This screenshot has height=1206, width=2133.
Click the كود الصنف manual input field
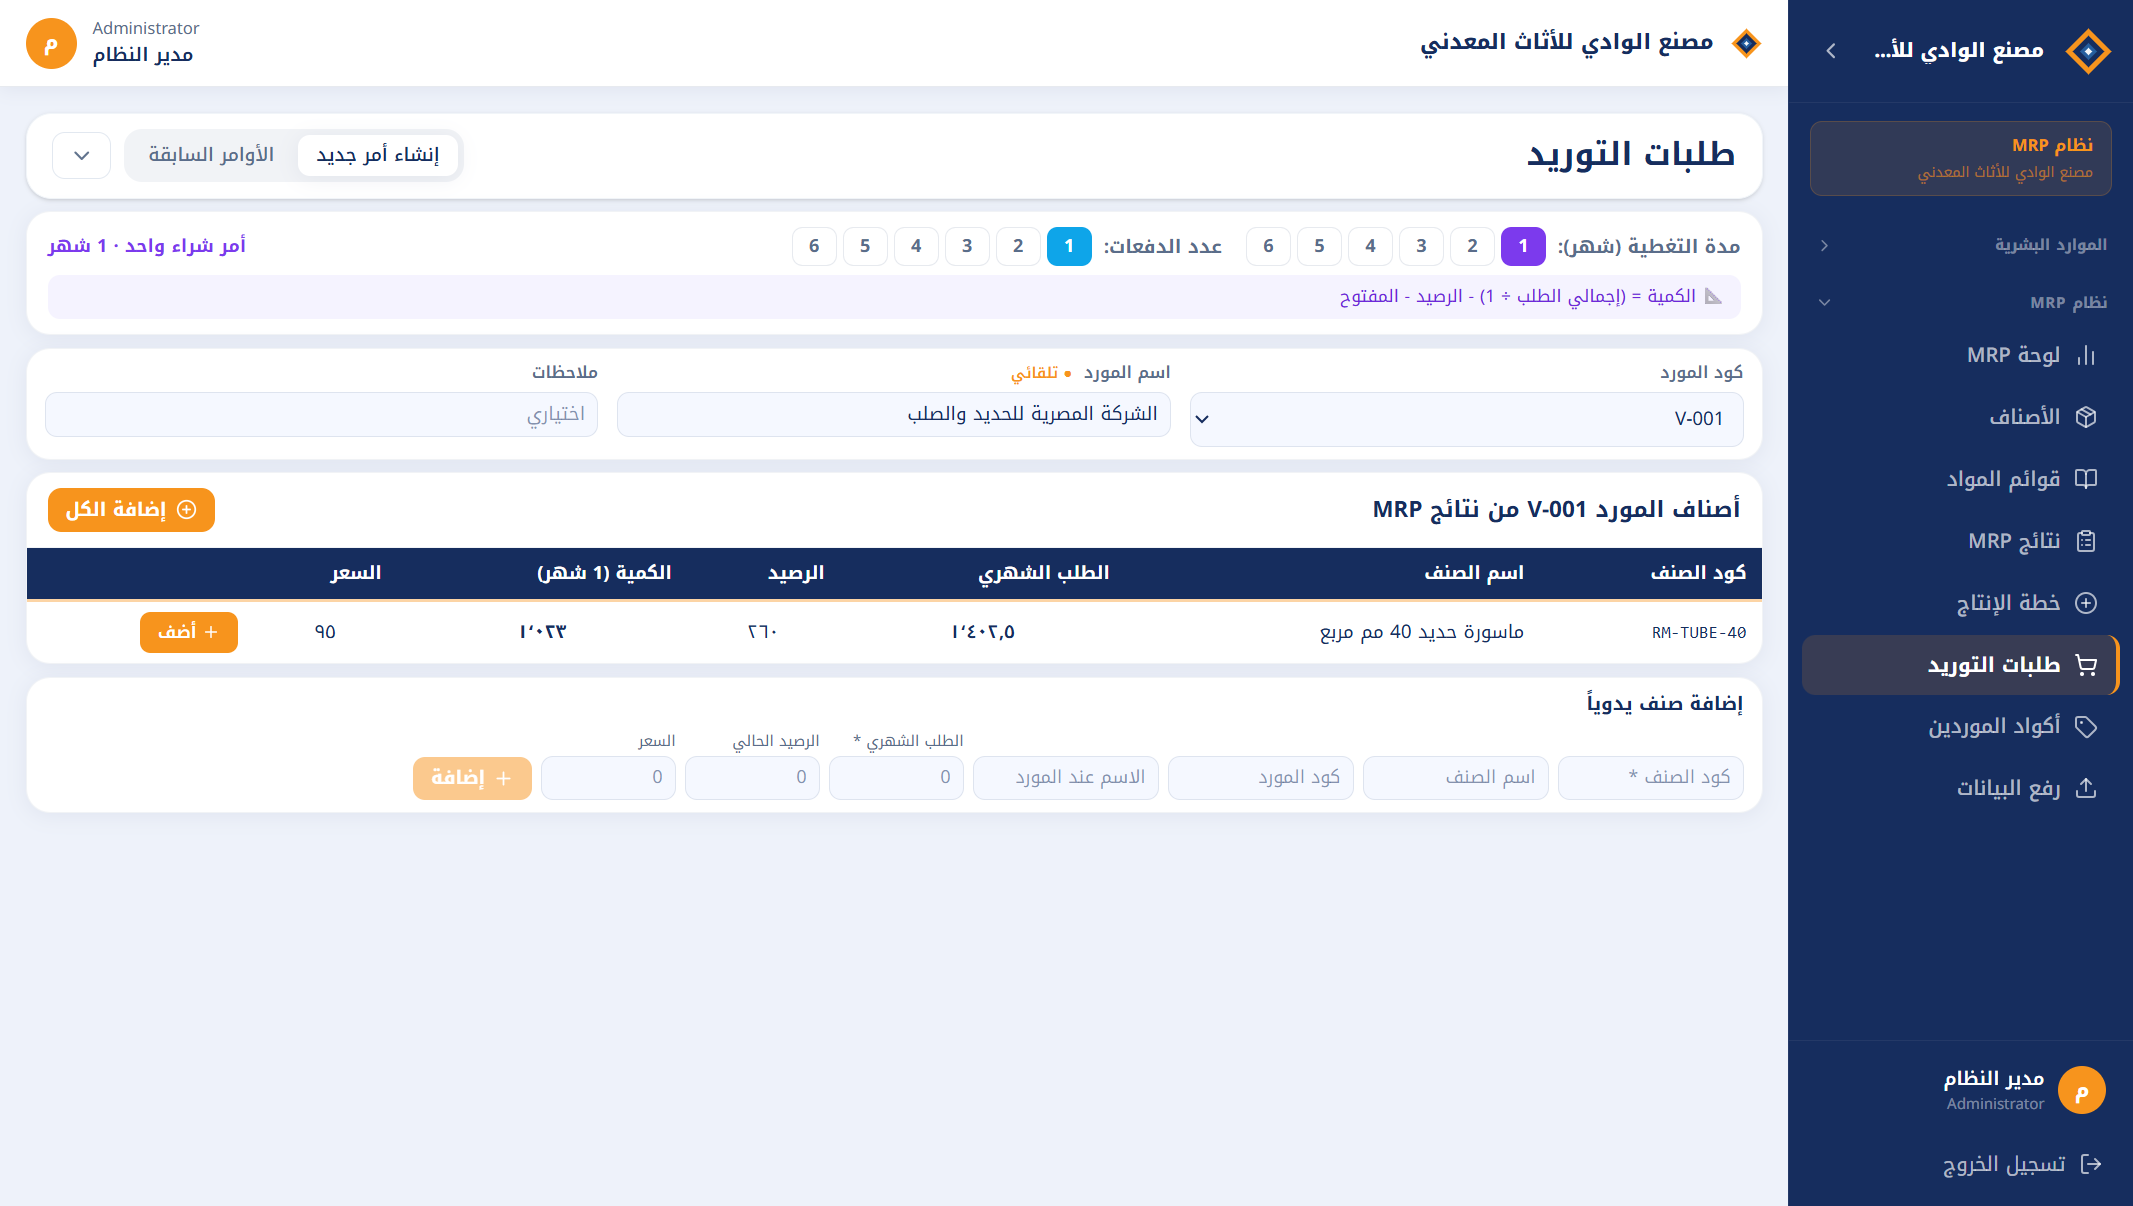[1651, 778]
